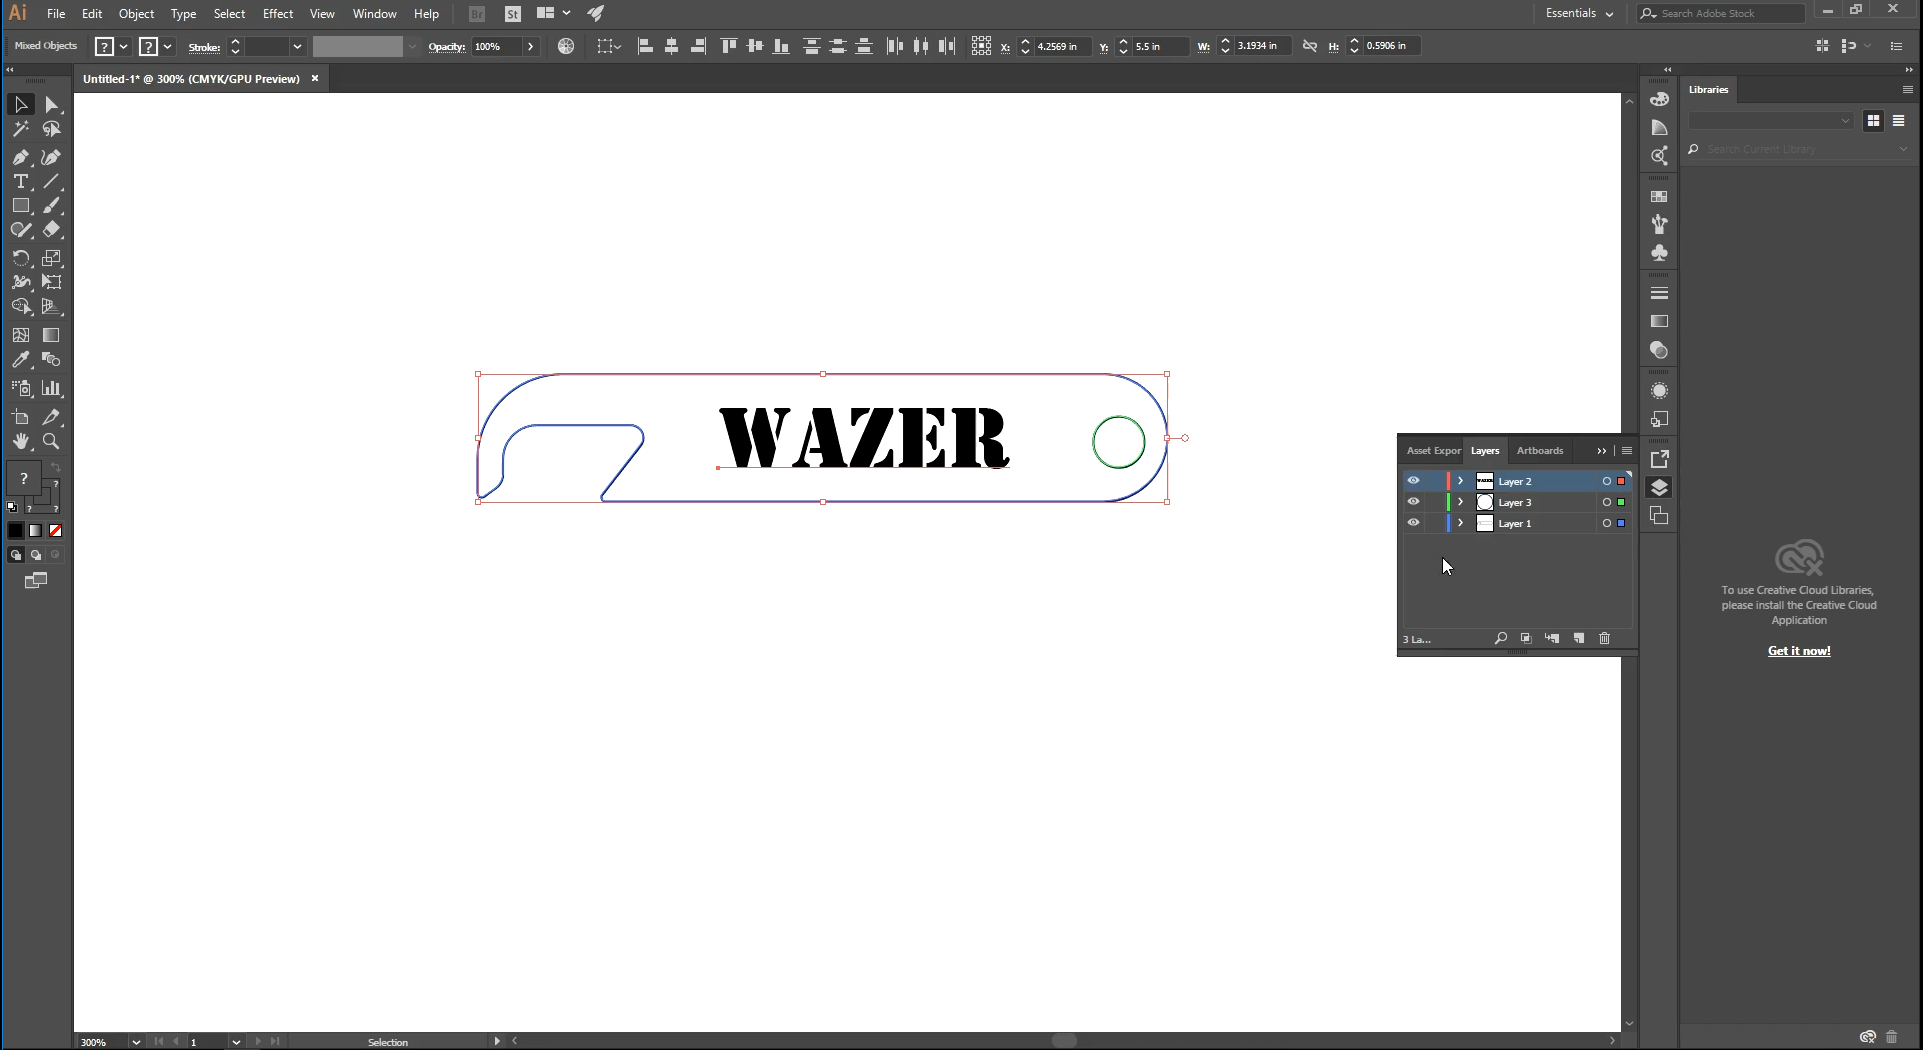Open Layers panel options menu
The height and width of the screenshot is (1050, 1923).
click(x=1627, y=451)
